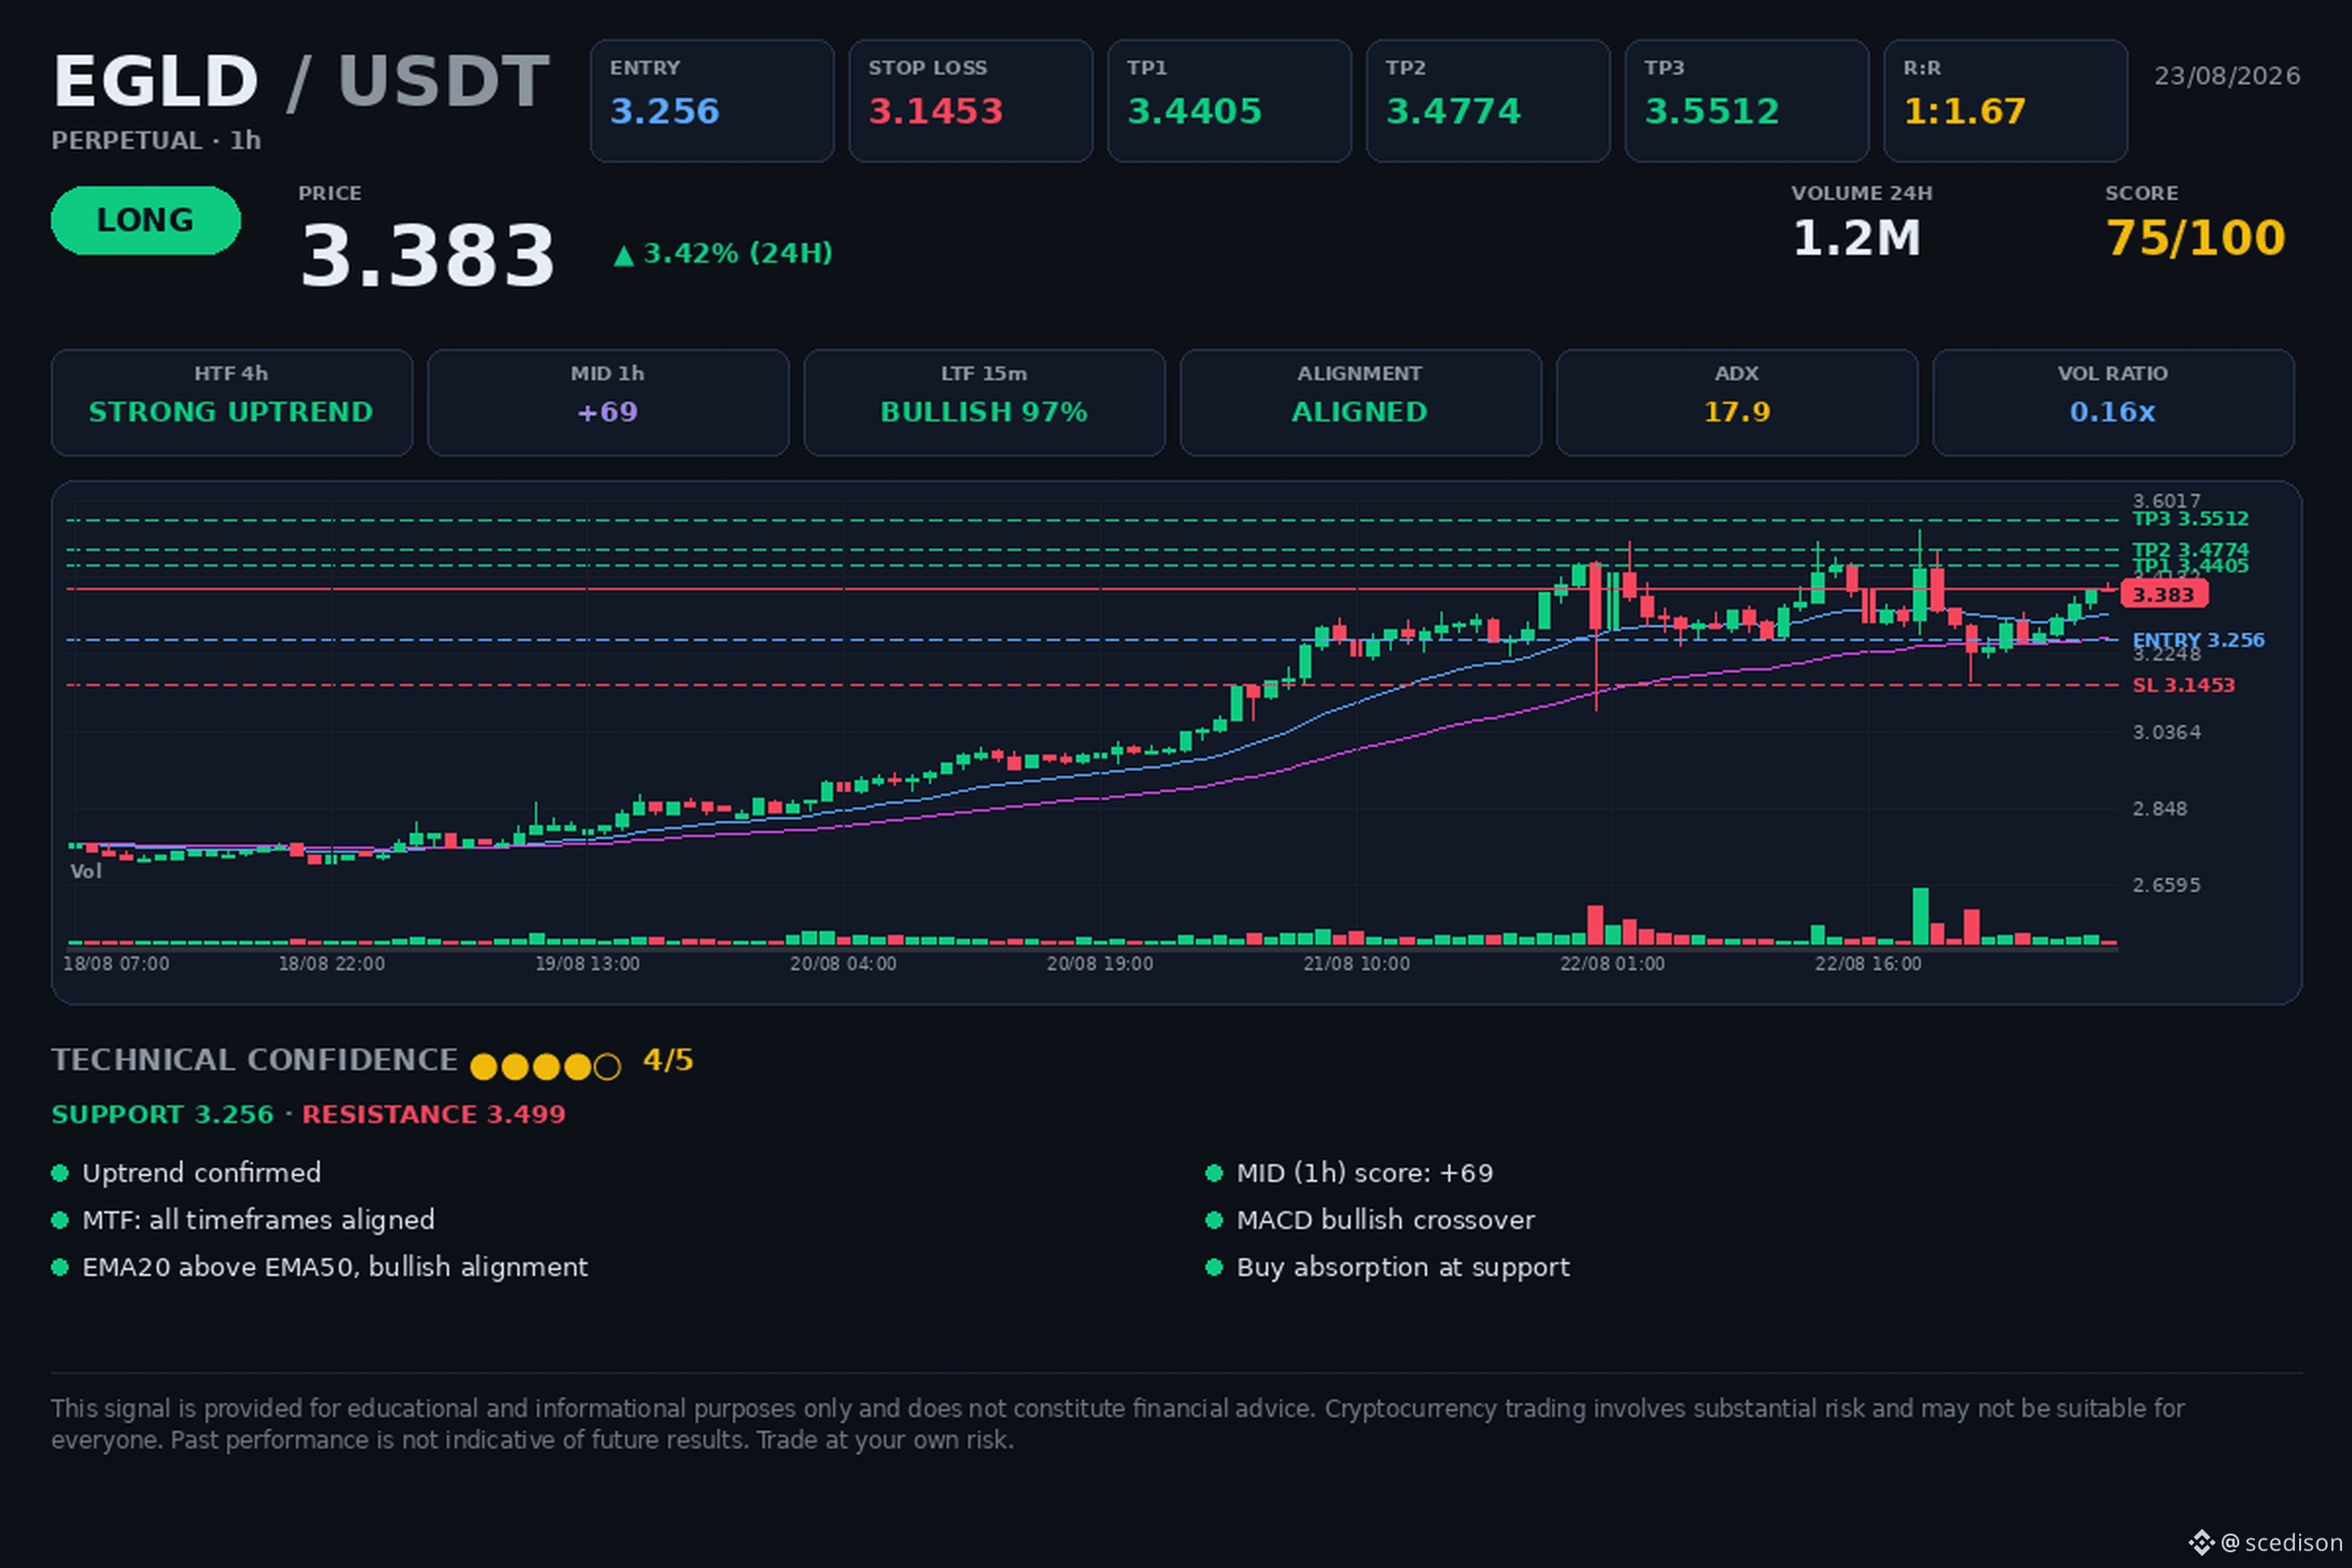Click the 4/5 confidence rating
This screenshot has width=2352, height=1568.
668,1060
